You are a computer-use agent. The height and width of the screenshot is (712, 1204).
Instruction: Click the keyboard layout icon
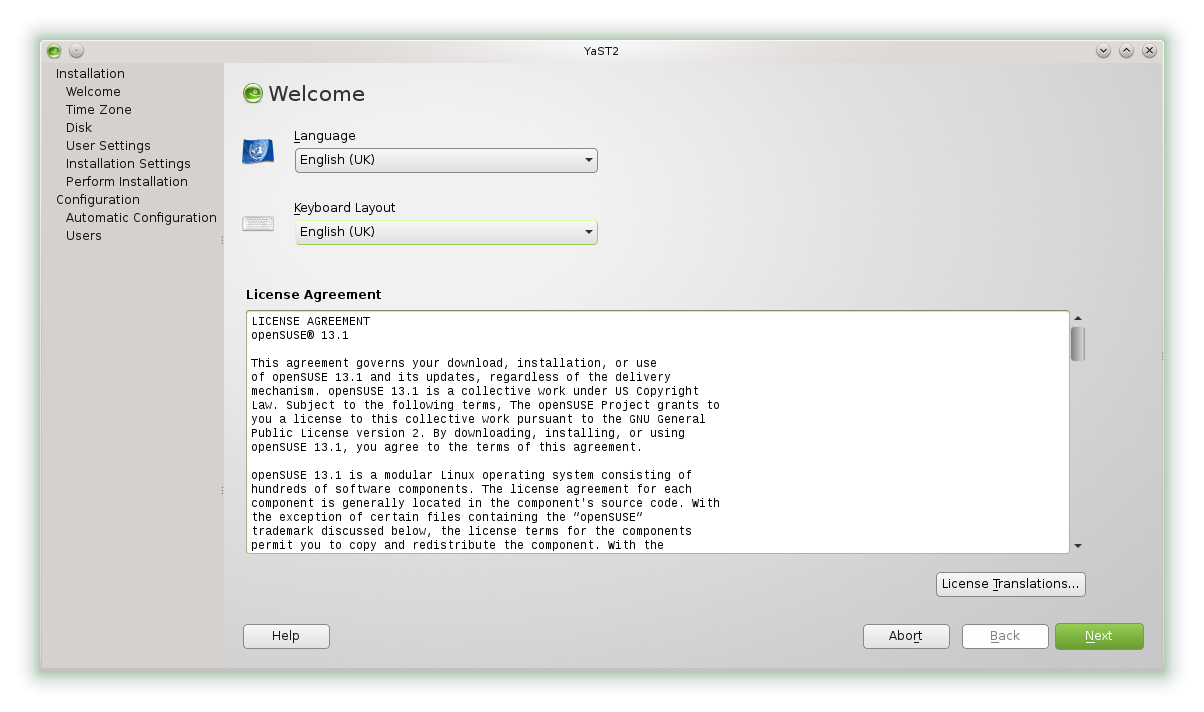click(258, 224)
